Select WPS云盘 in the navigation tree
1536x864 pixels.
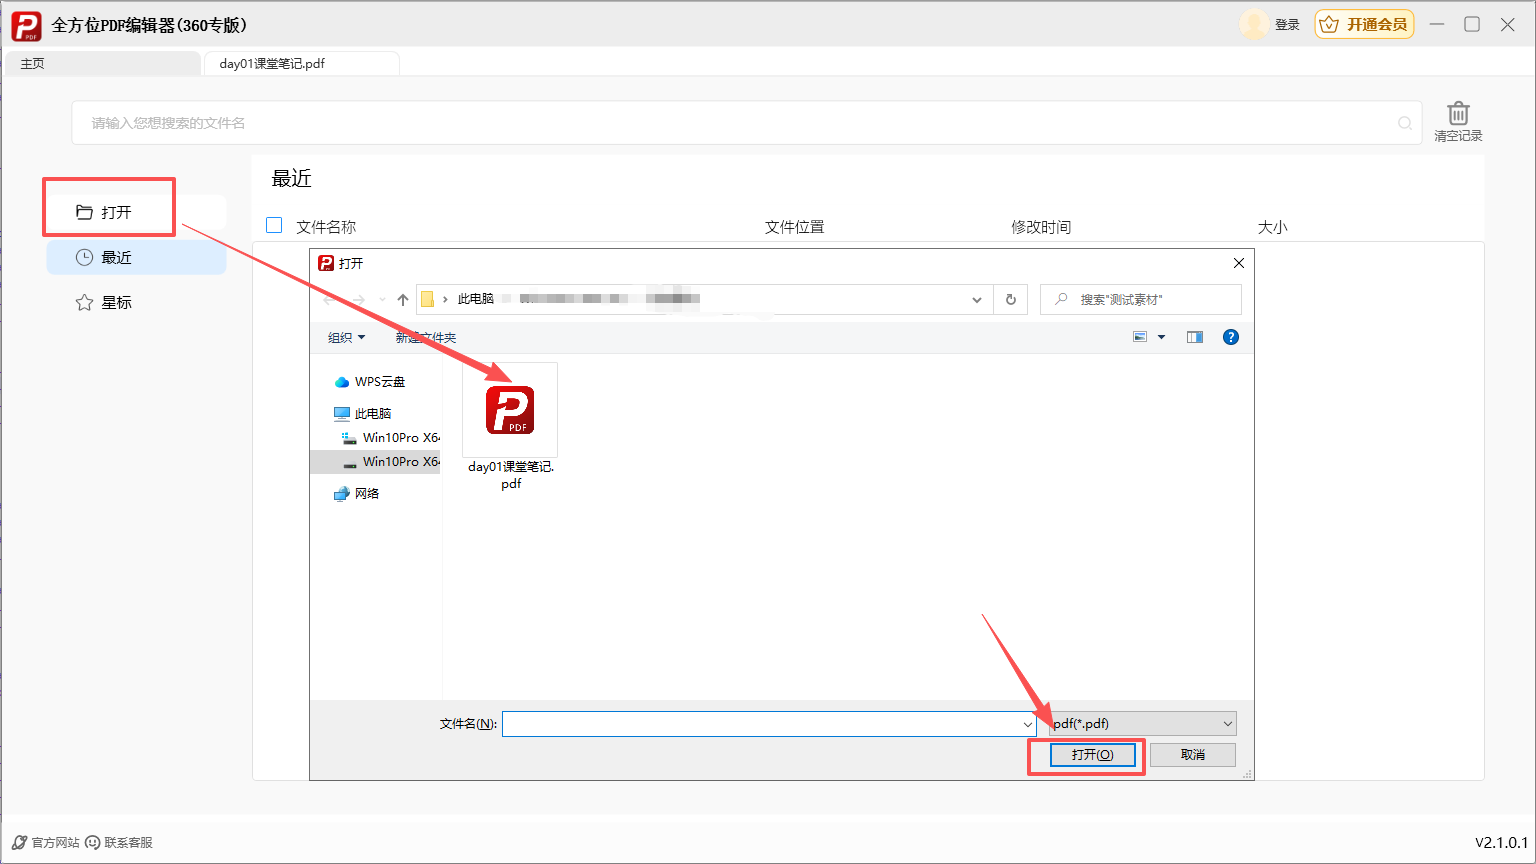379,382
